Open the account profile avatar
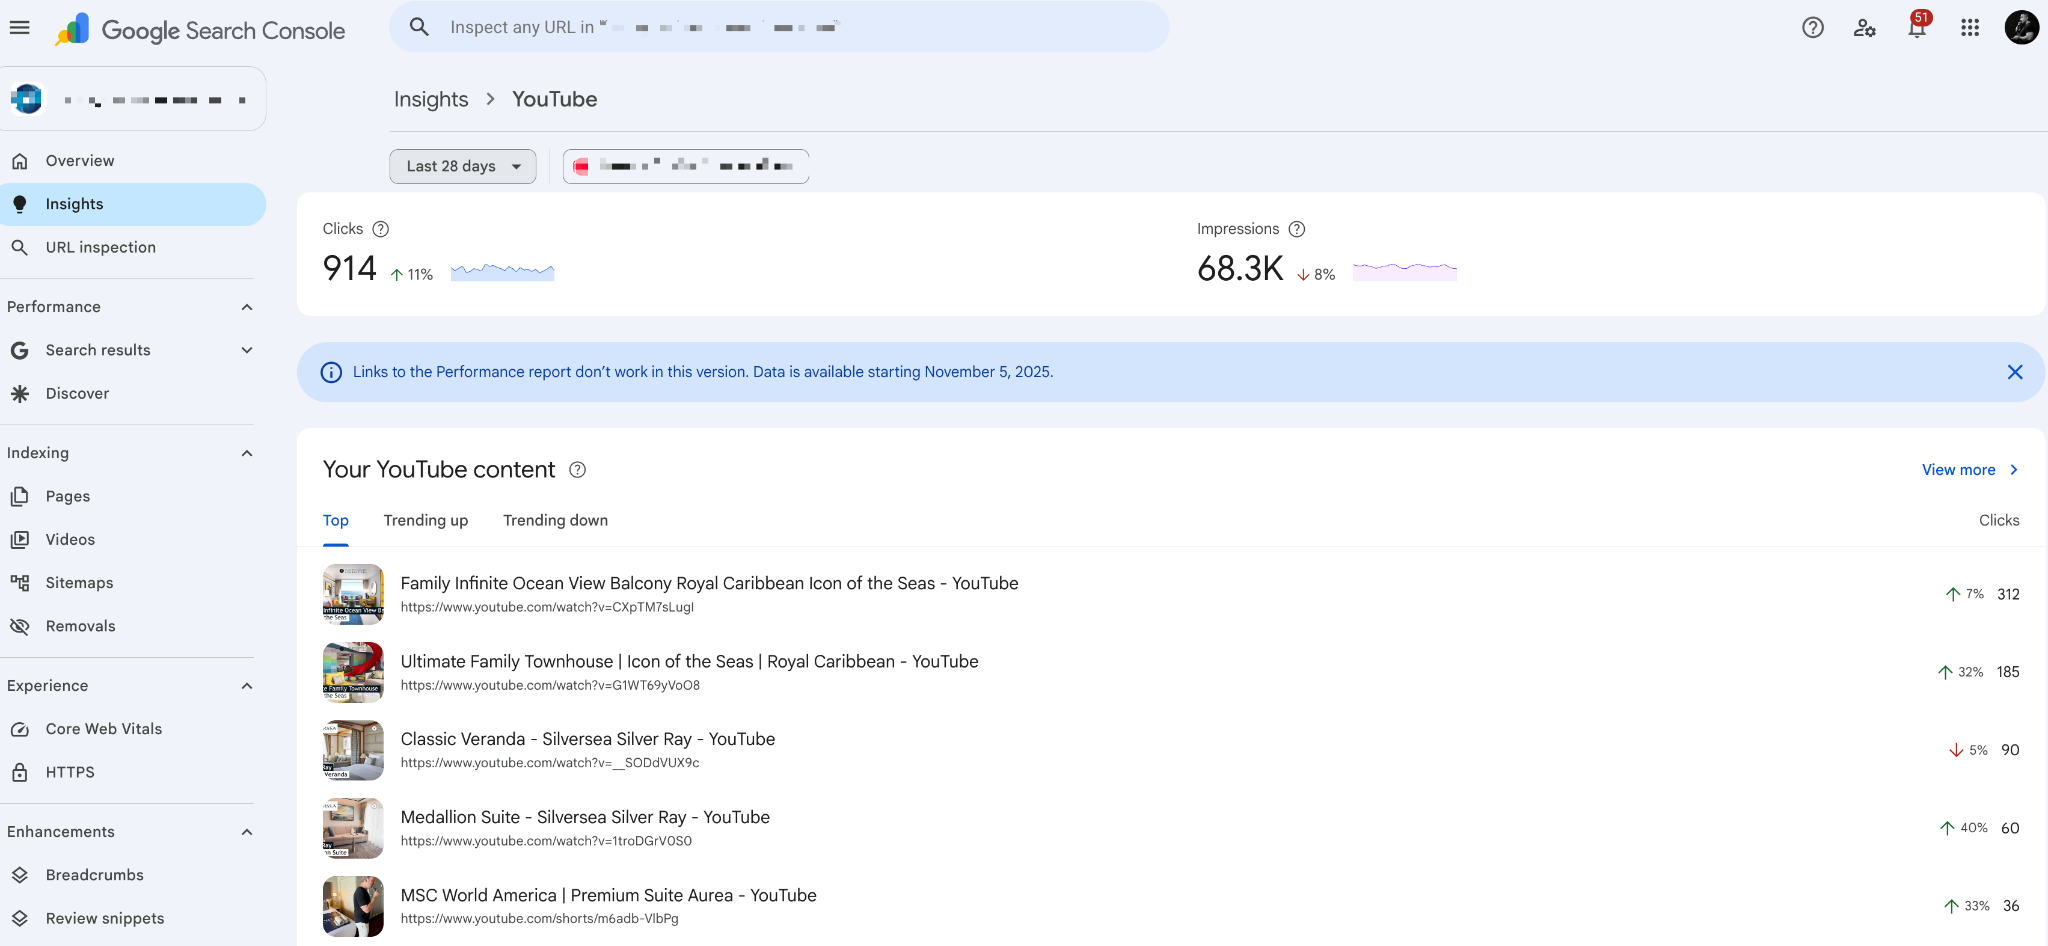Viewport: 2048px width, 946px height. pyautogui.click(x=2022, y=28)
